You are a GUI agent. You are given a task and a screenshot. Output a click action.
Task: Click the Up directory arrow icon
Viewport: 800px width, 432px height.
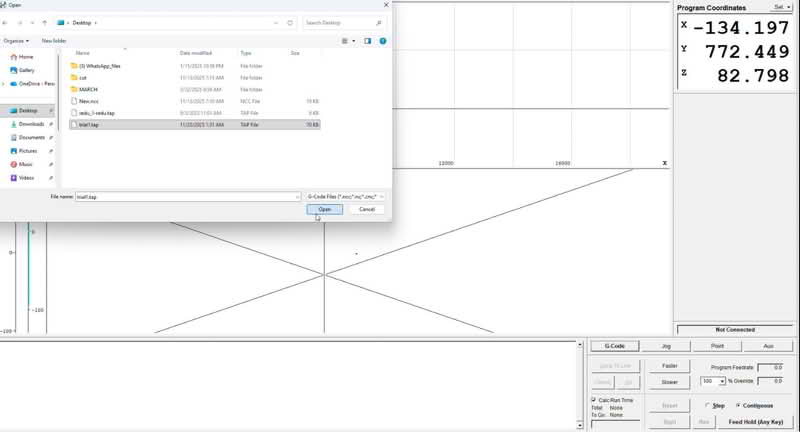[45, 22]
